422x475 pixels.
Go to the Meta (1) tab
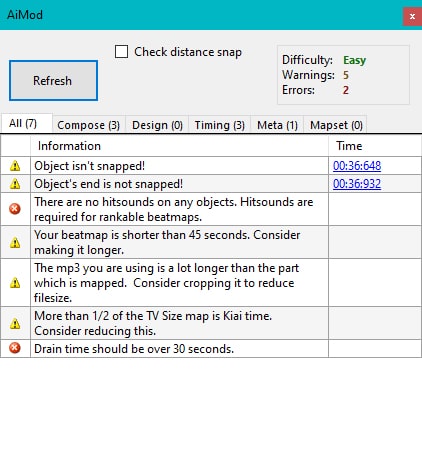click(x=277, y=125)
